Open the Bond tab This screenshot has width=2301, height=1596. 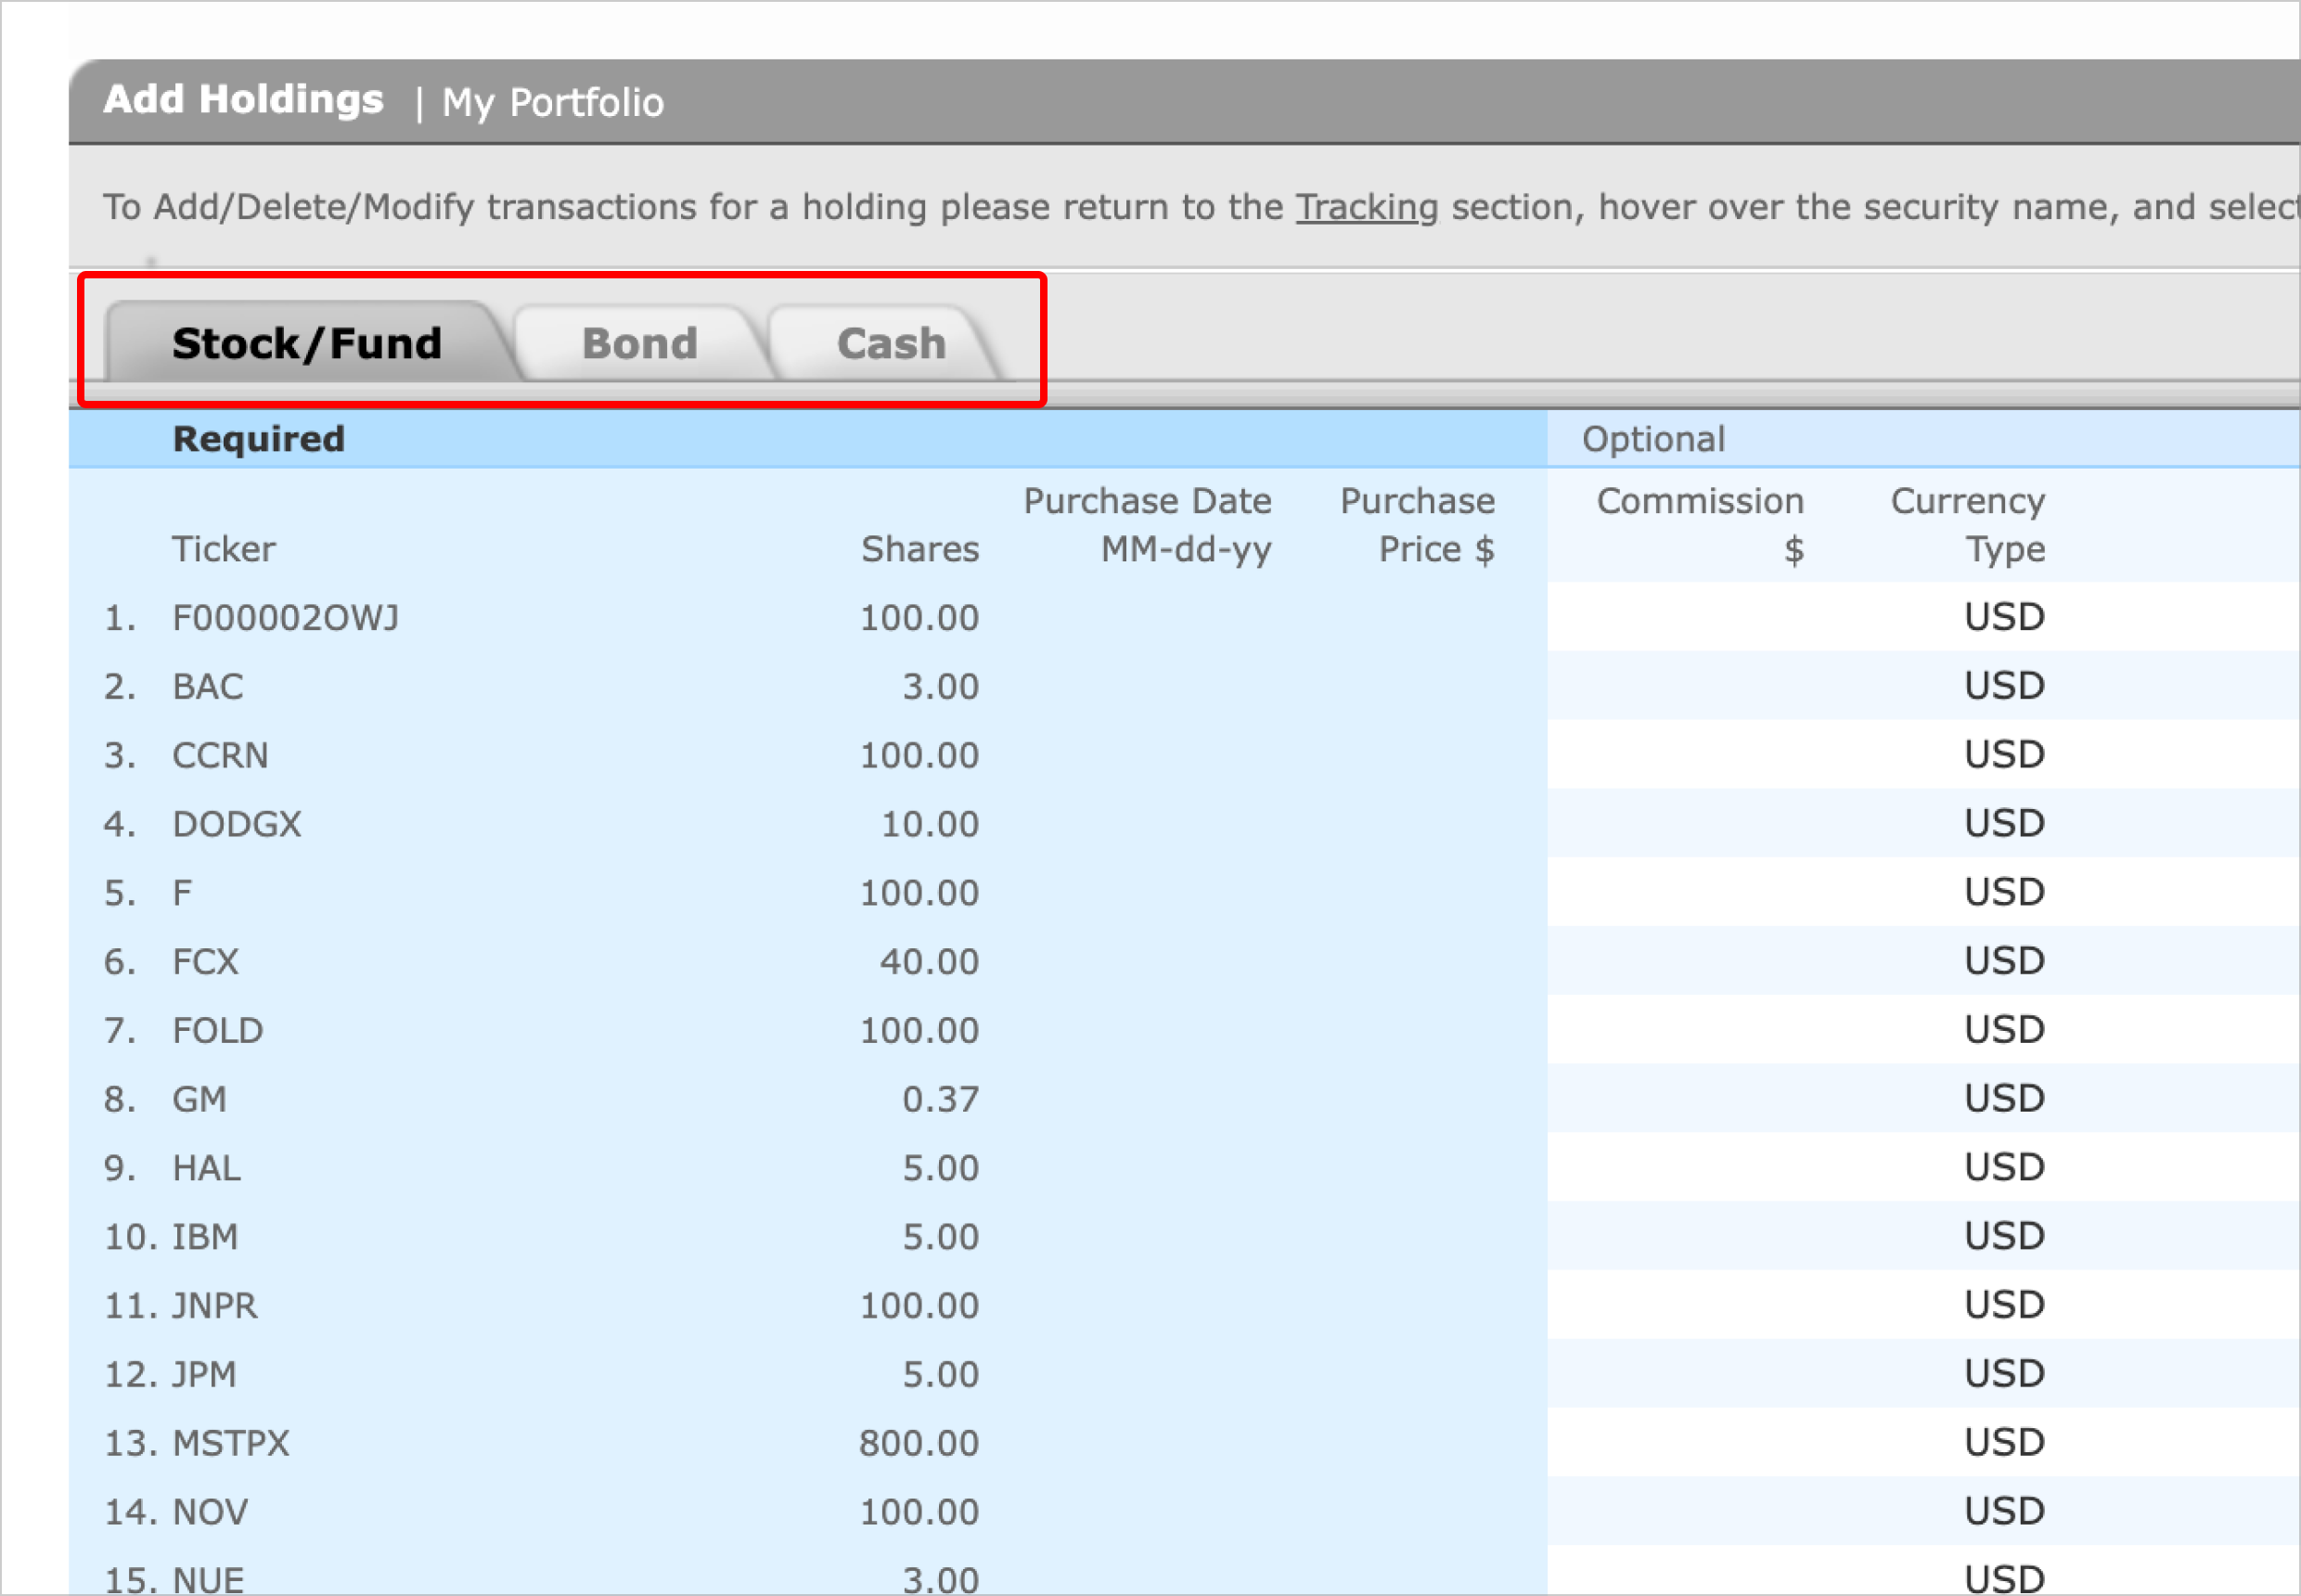coord(640,343)
